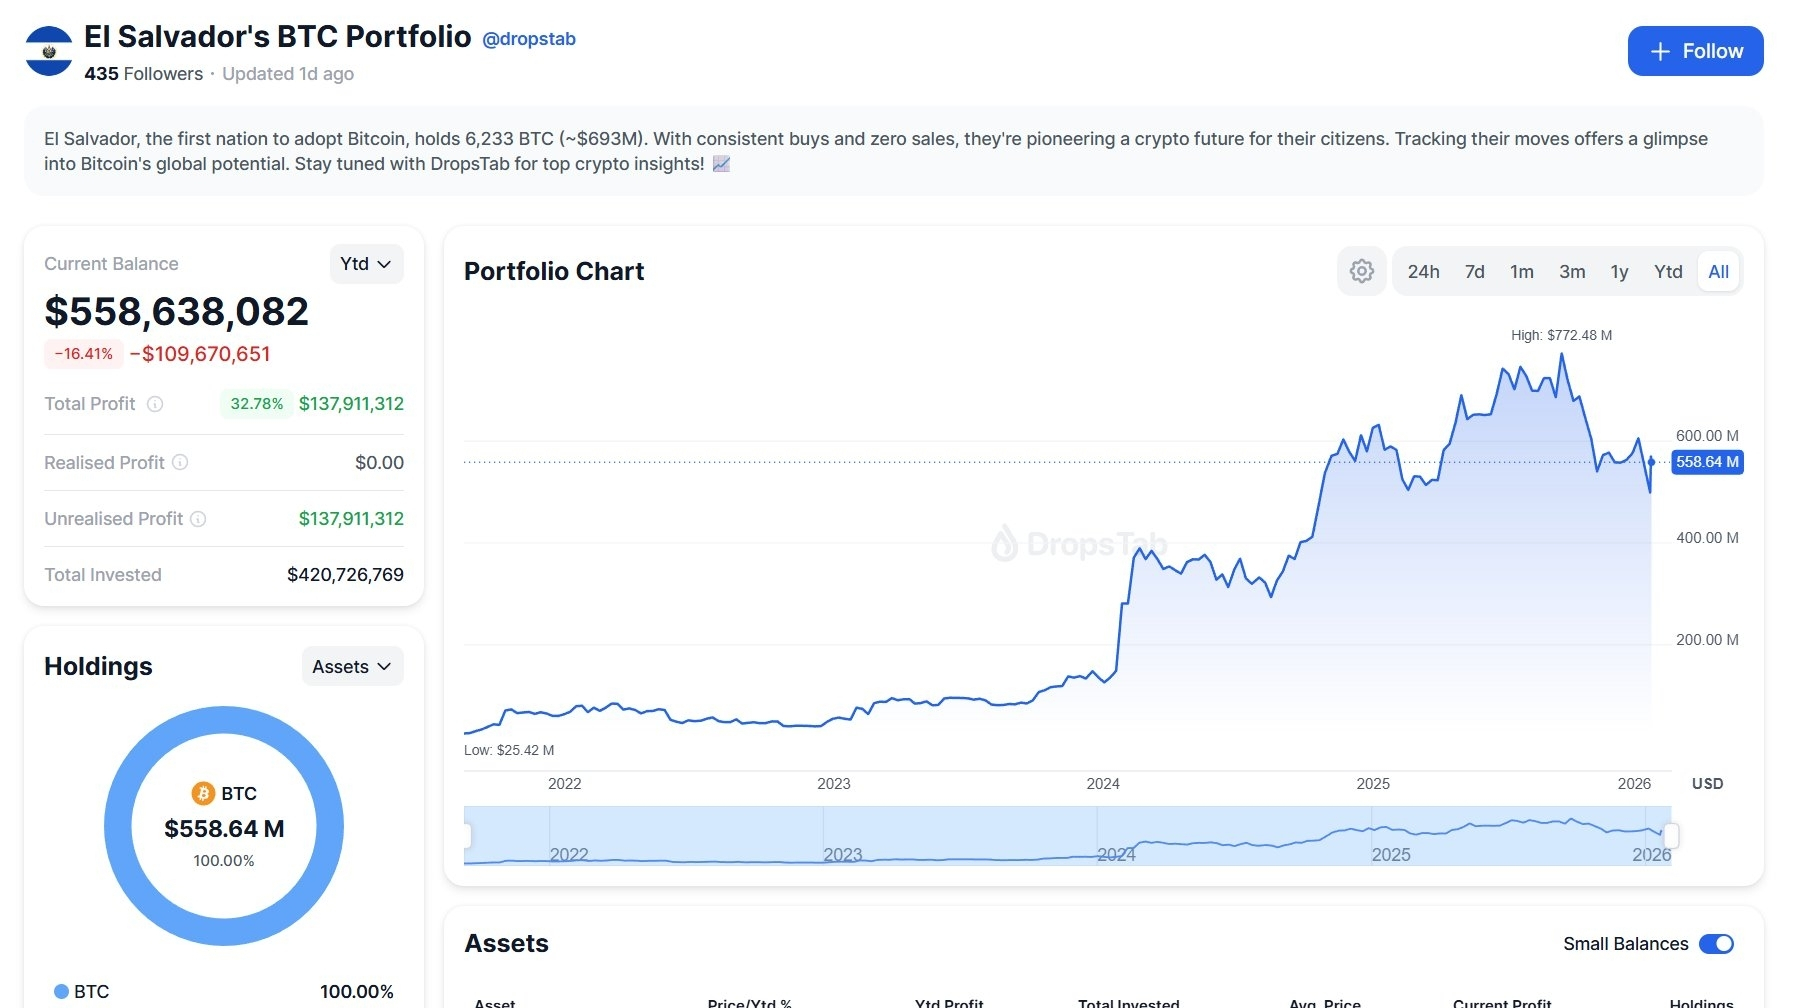
Task: Open the Ytd balance period dropdown
Action: [x=366, y=264]
